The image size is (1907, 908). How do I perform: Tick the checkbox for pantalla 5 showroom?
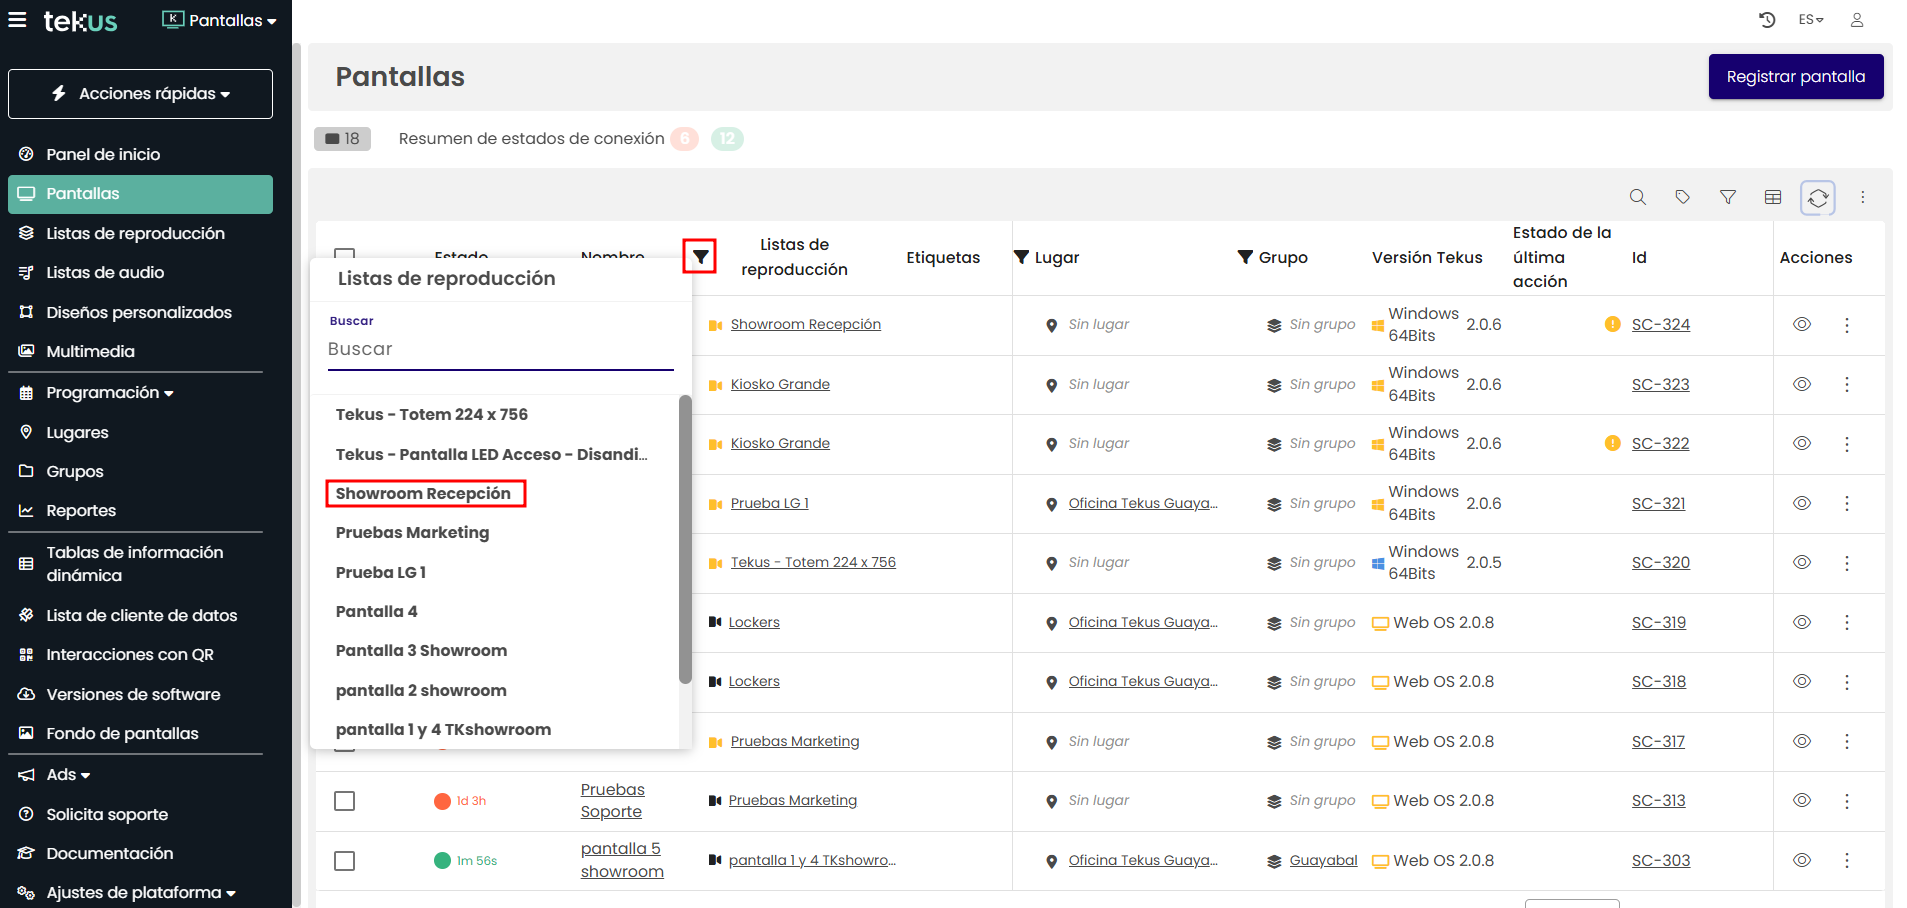(345, 861)
